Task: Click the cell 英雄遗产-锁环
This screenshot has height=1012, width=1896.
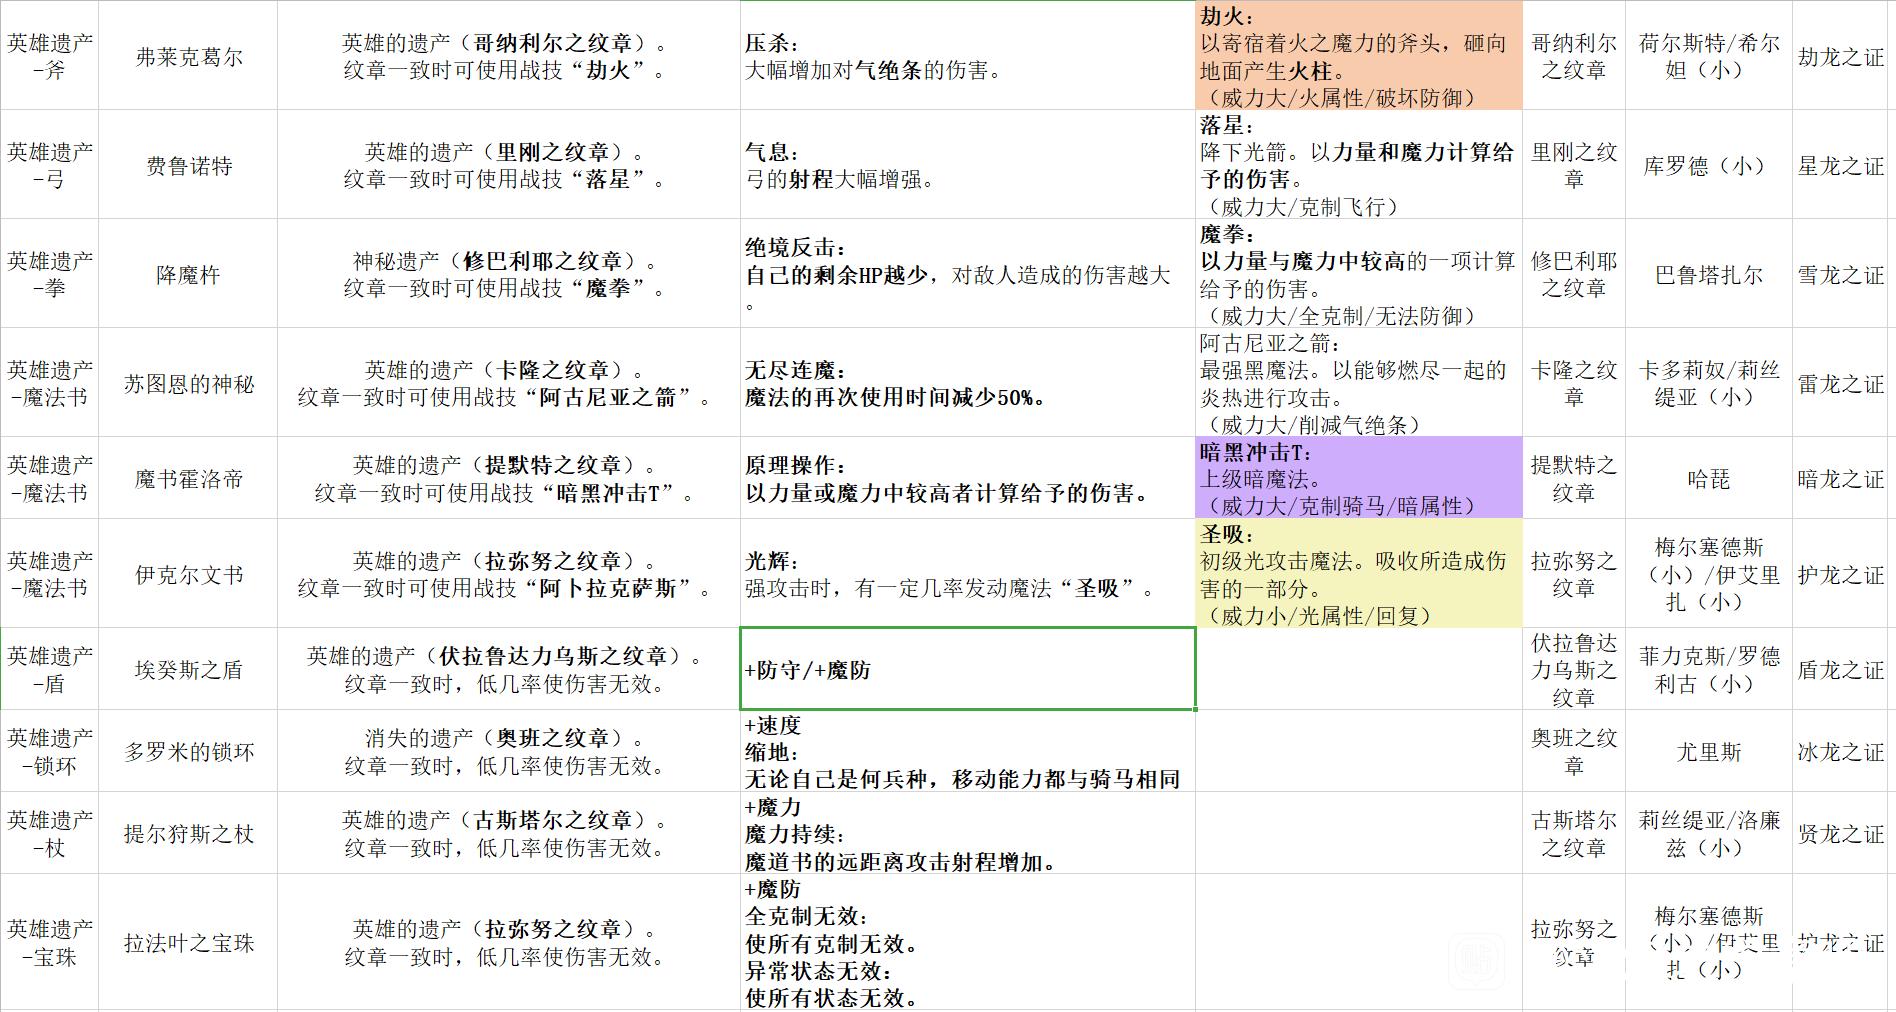Action: 49,751
